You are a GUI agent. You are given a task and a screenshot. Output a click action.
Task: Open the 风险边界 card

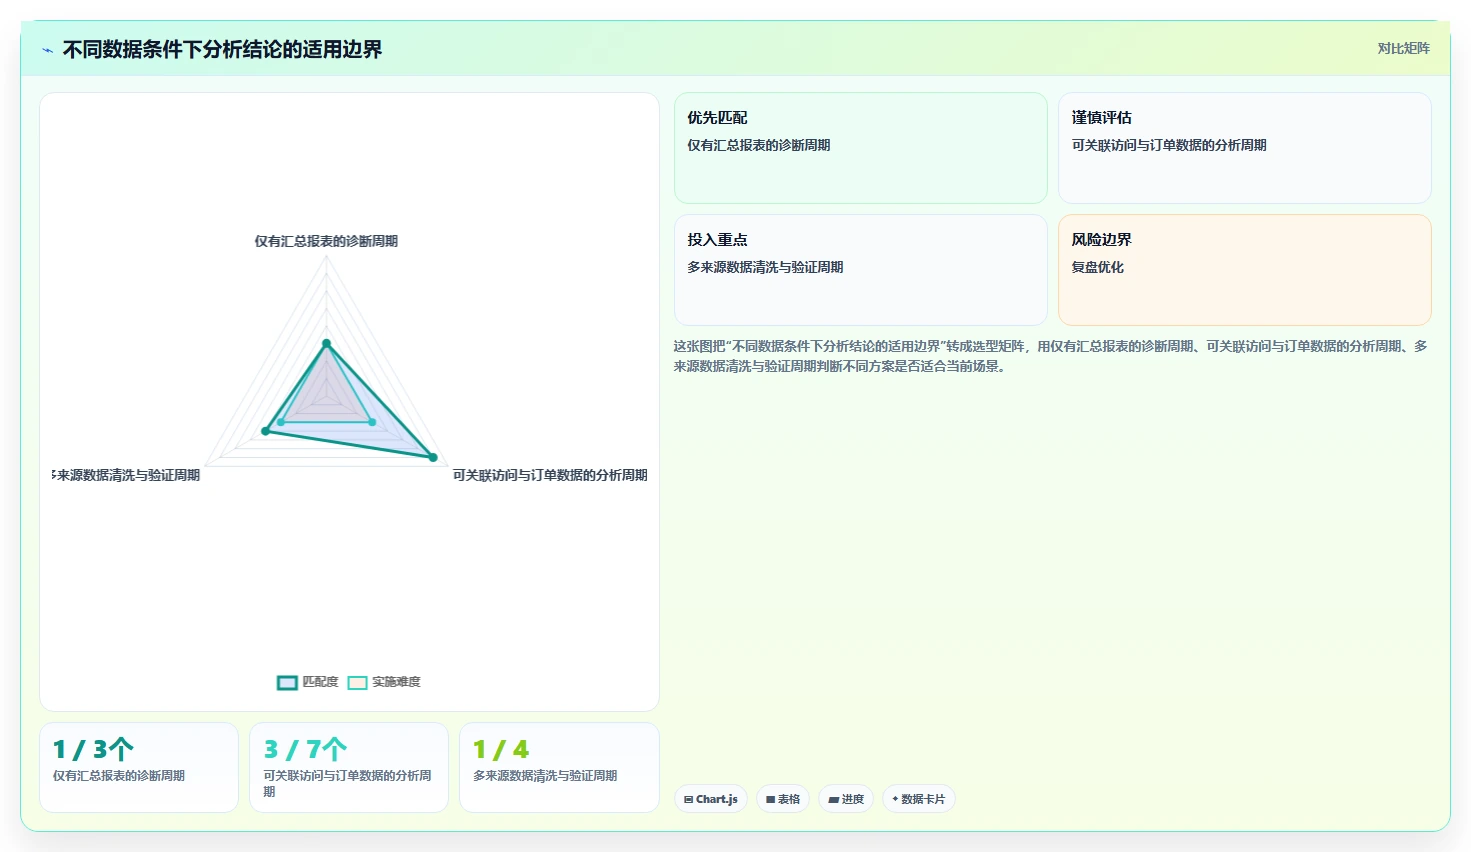pos(1245,270)
